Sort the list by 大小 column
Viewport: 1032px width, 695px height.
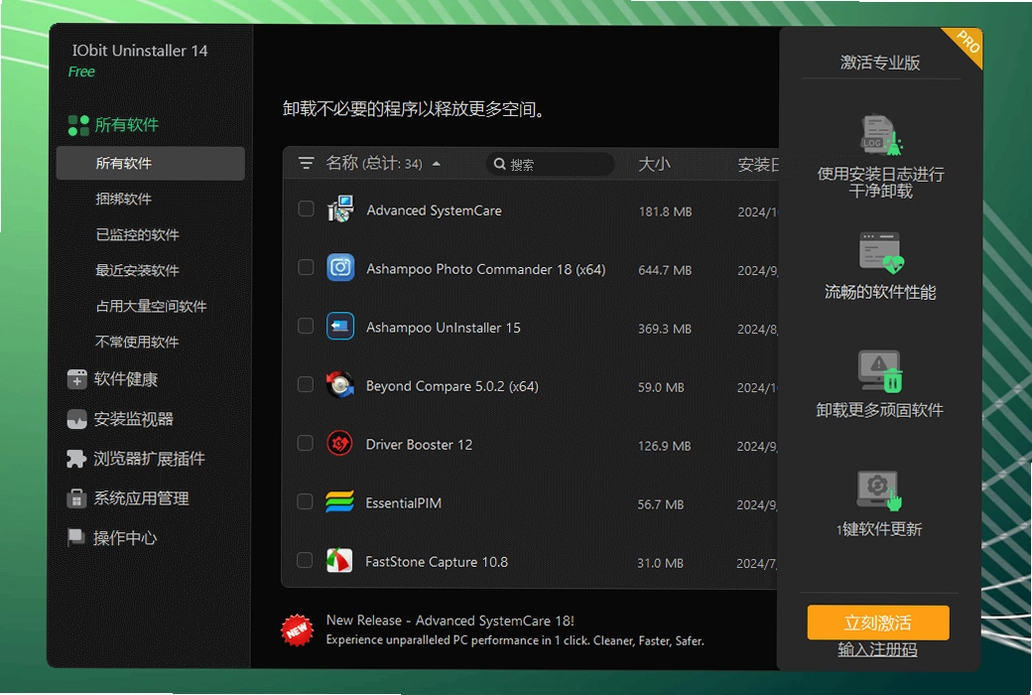coord(654,164)
